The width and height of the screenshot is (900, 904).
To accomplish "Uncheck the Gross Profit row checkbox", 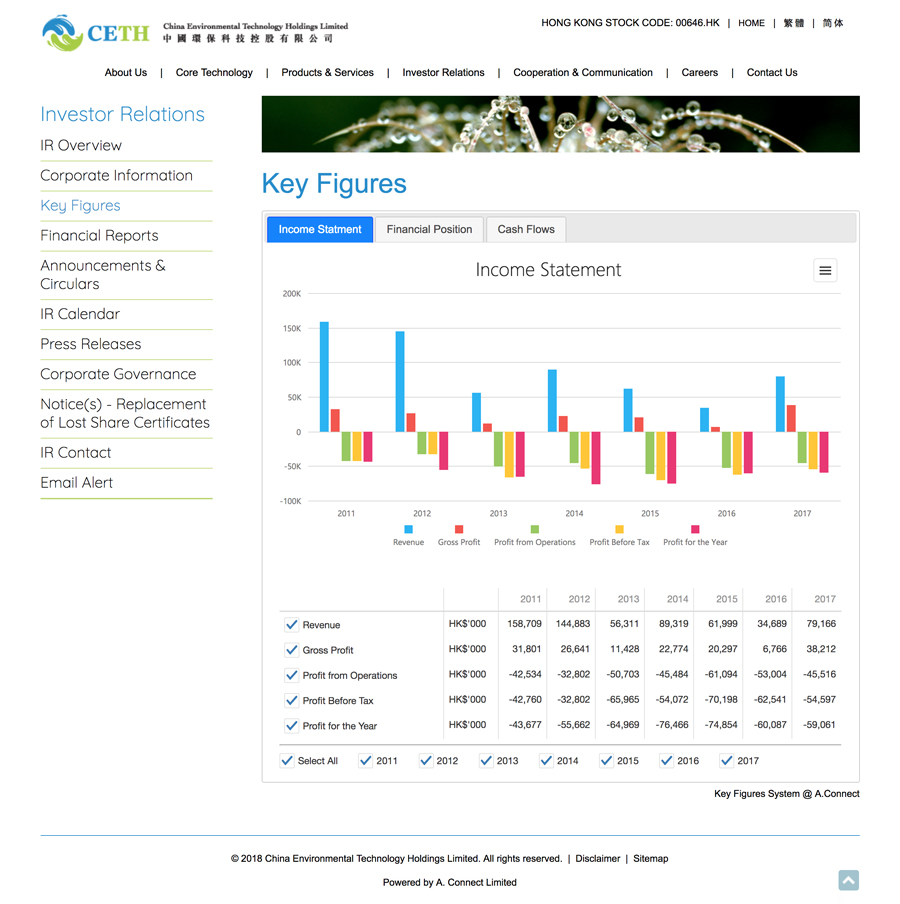I will pos(292,650).
